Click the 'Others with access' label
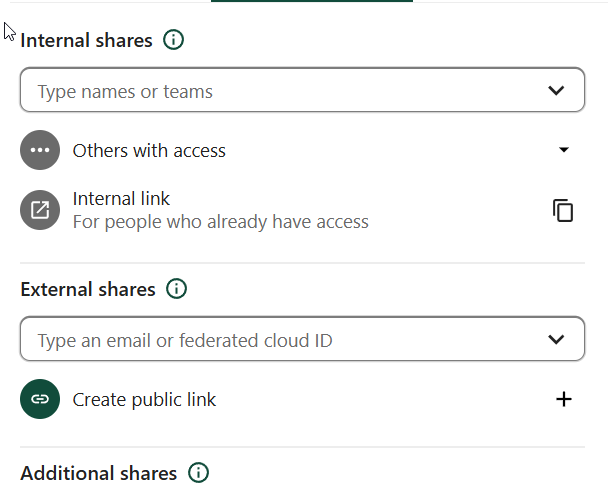The image size is (608, 494). 149,151
